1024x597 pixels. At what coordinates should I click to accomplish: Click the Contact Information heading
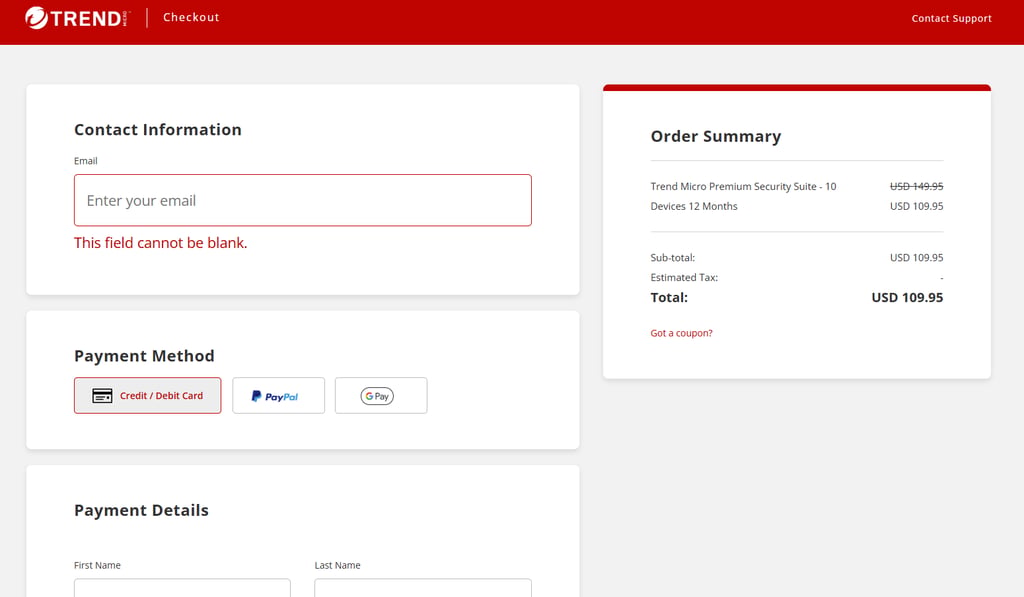pyautogui.click(x=157, y=130)
